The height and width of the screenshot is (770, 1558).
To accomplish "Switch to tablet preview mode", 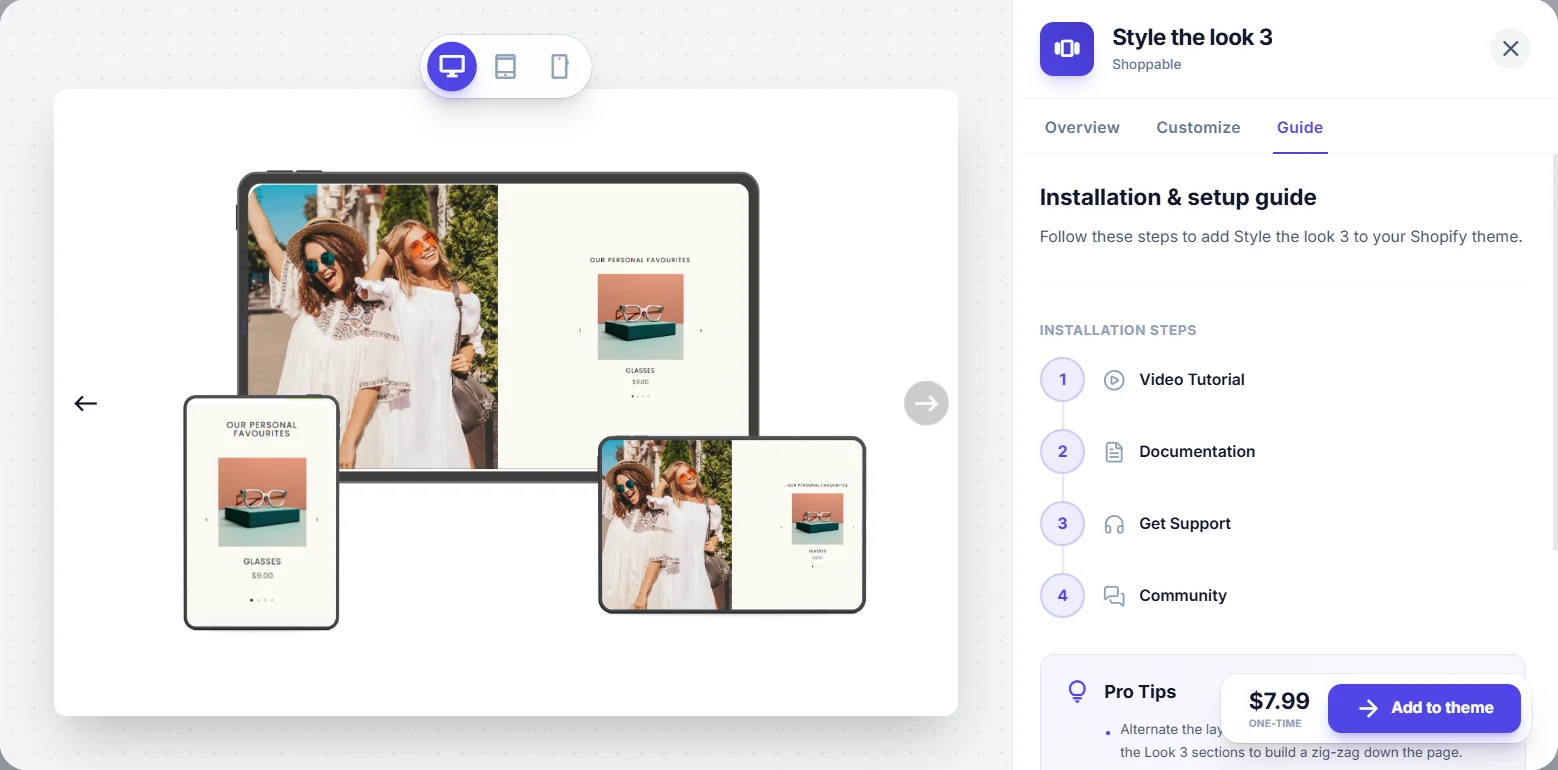I will [506, 67].
